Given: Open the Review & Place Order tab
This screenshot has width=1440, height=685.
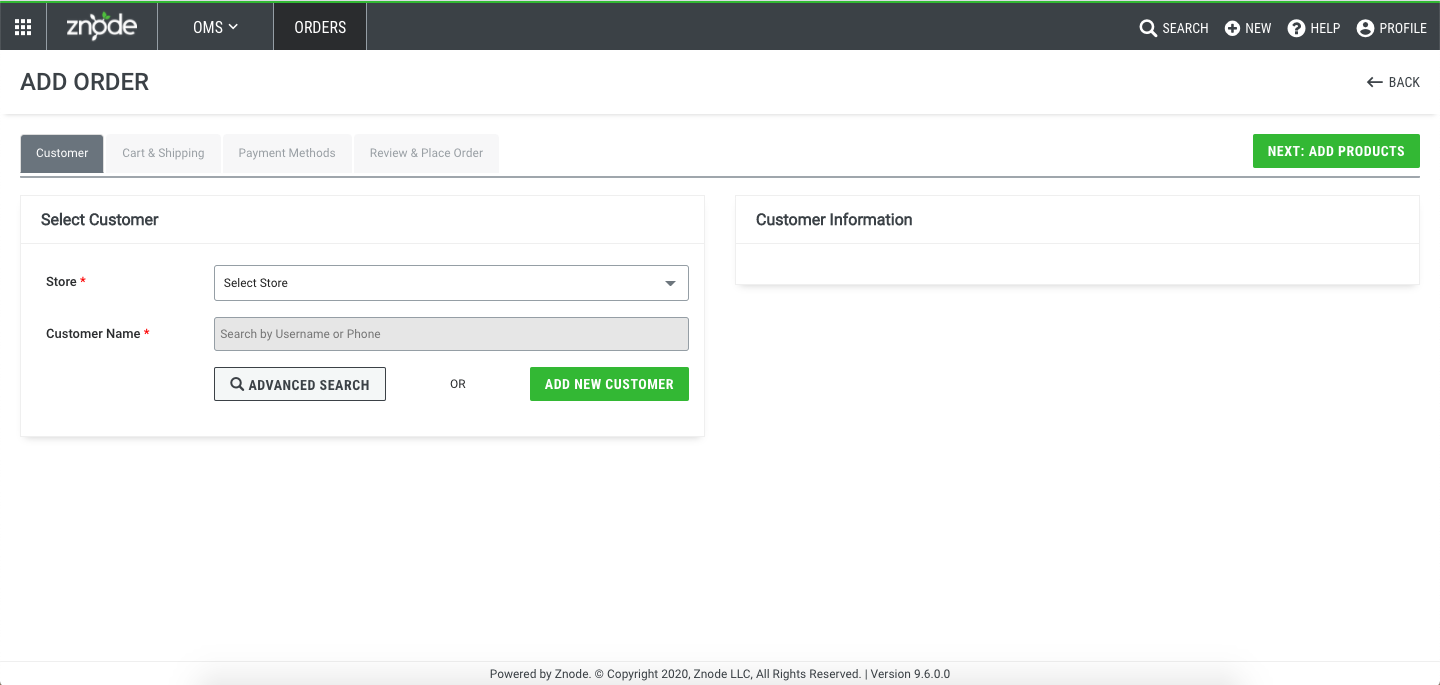Looking at the screenshot, I should pyautogui.click(x=426, y=153).
